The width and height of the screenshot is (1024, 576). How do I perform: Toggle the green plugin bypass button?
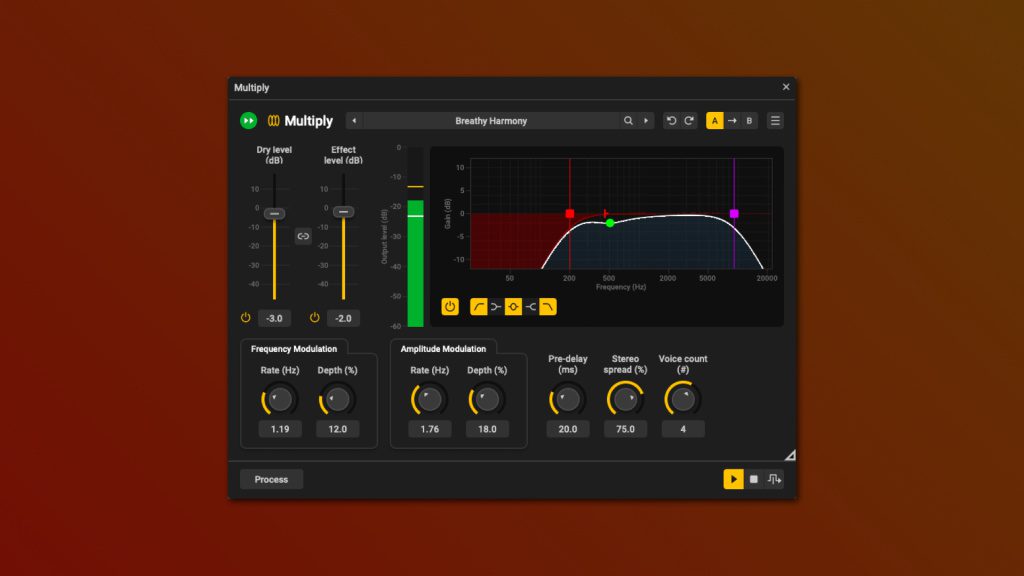(x=248, y=121)
